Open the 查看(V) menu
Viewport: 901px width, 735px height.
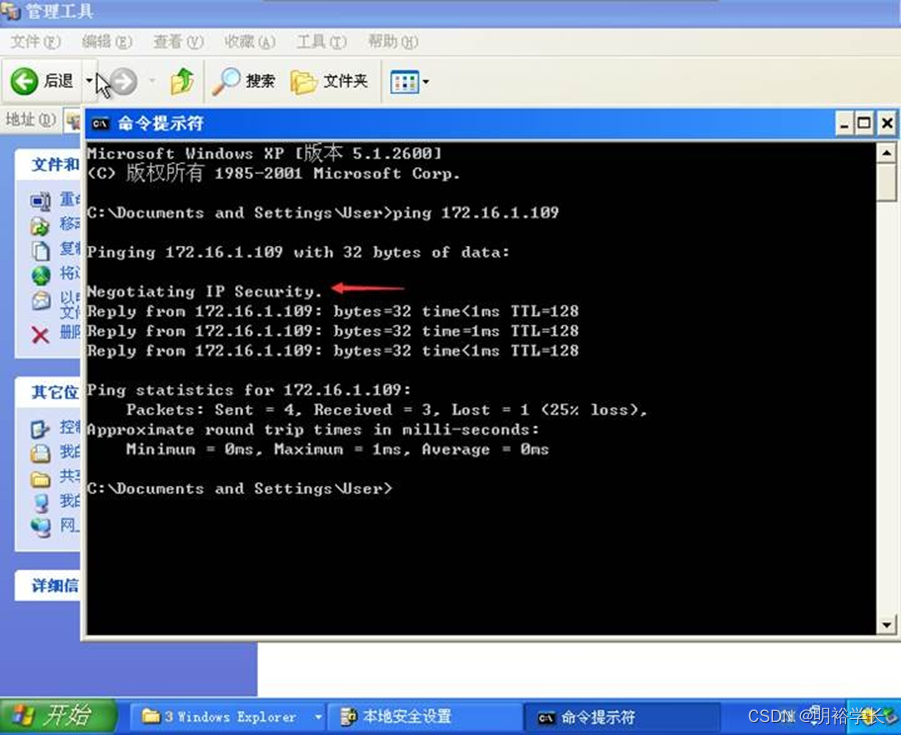pos(178,41)
